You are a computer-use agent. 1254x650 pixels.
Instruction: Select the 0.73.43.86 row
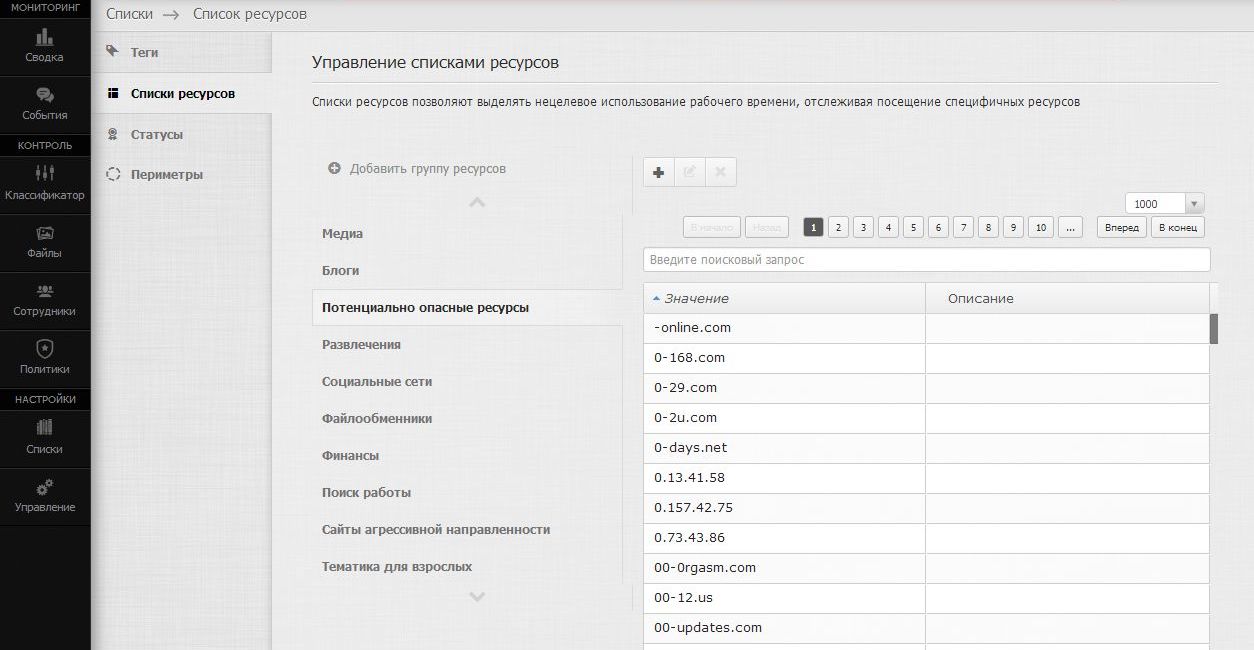pyautogui.click(x=926, y=538)
